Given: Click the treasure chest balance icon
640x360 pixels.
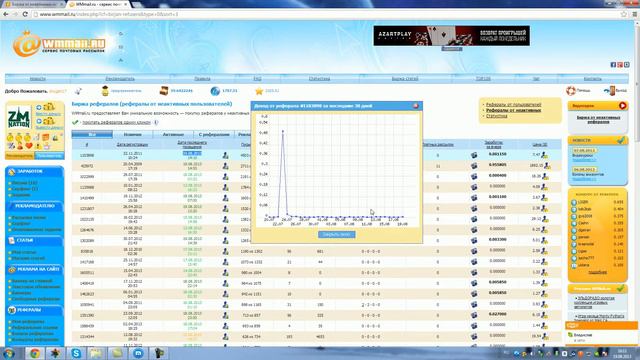Looking at the screenshot, I should [164, 91].
